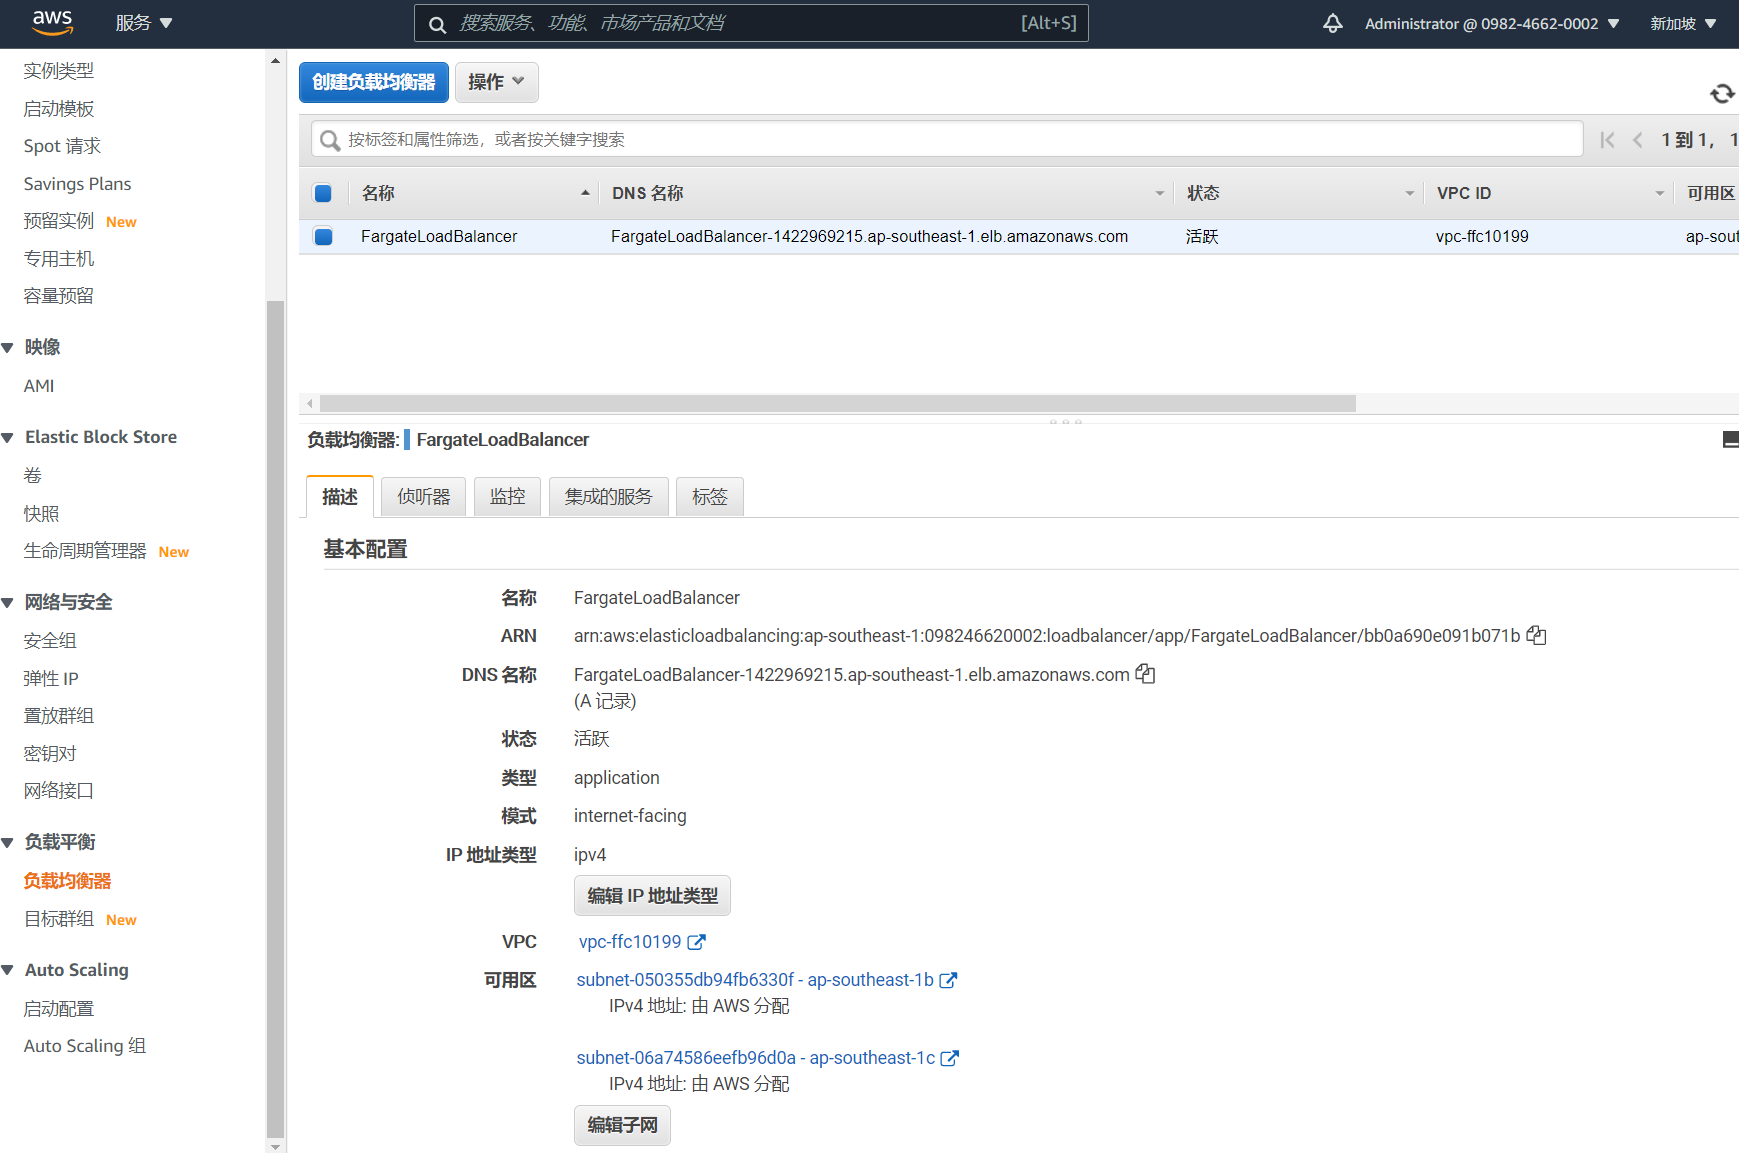Open subnet-06a74586eefb96d0a link

756,1058
